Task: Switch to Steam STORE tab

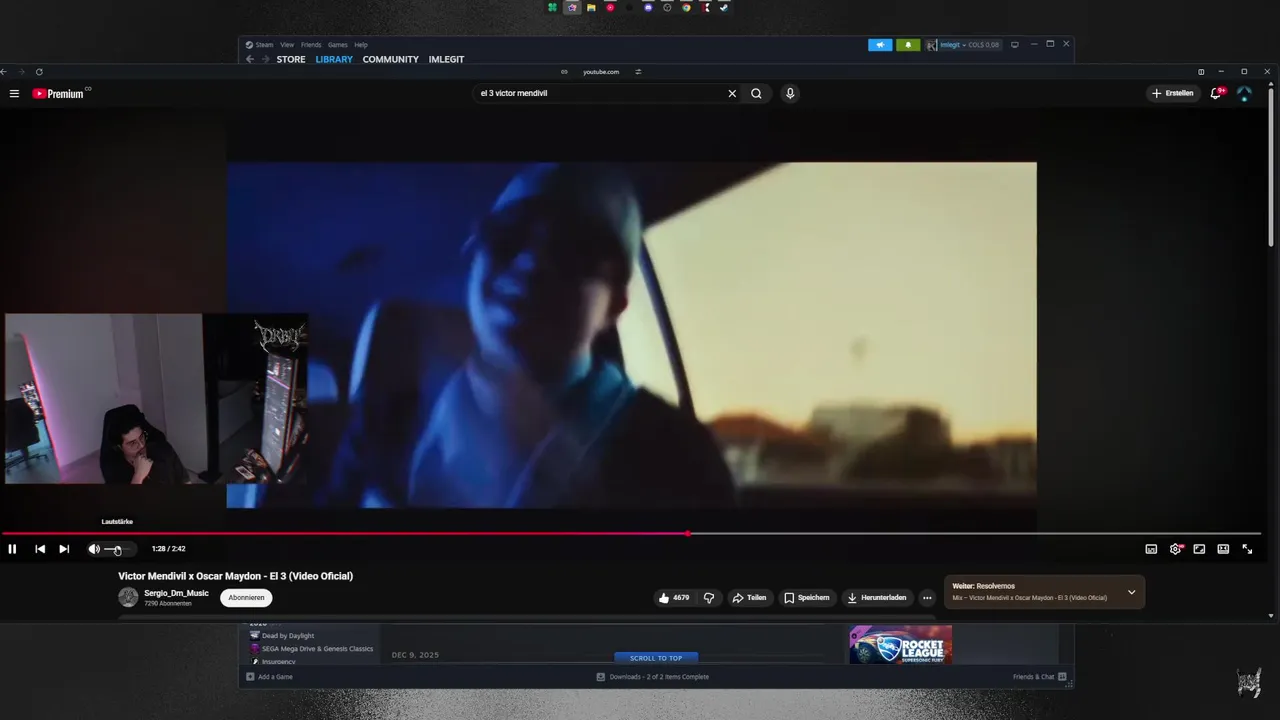Action: (x=291, y=59)
